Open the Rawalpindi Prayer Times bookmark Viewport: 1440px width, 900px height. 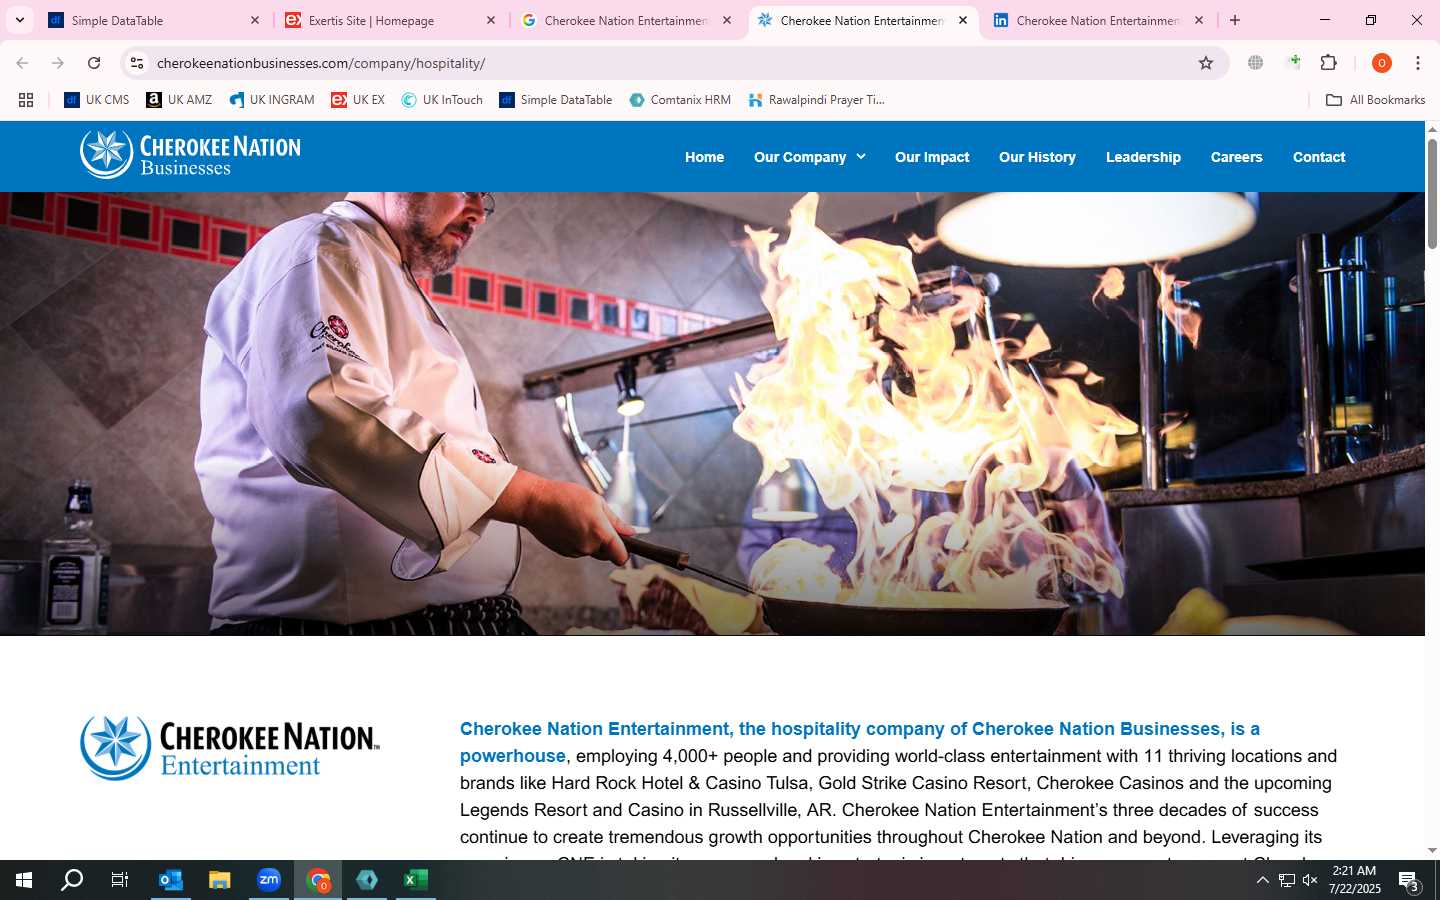pos(817,100)
